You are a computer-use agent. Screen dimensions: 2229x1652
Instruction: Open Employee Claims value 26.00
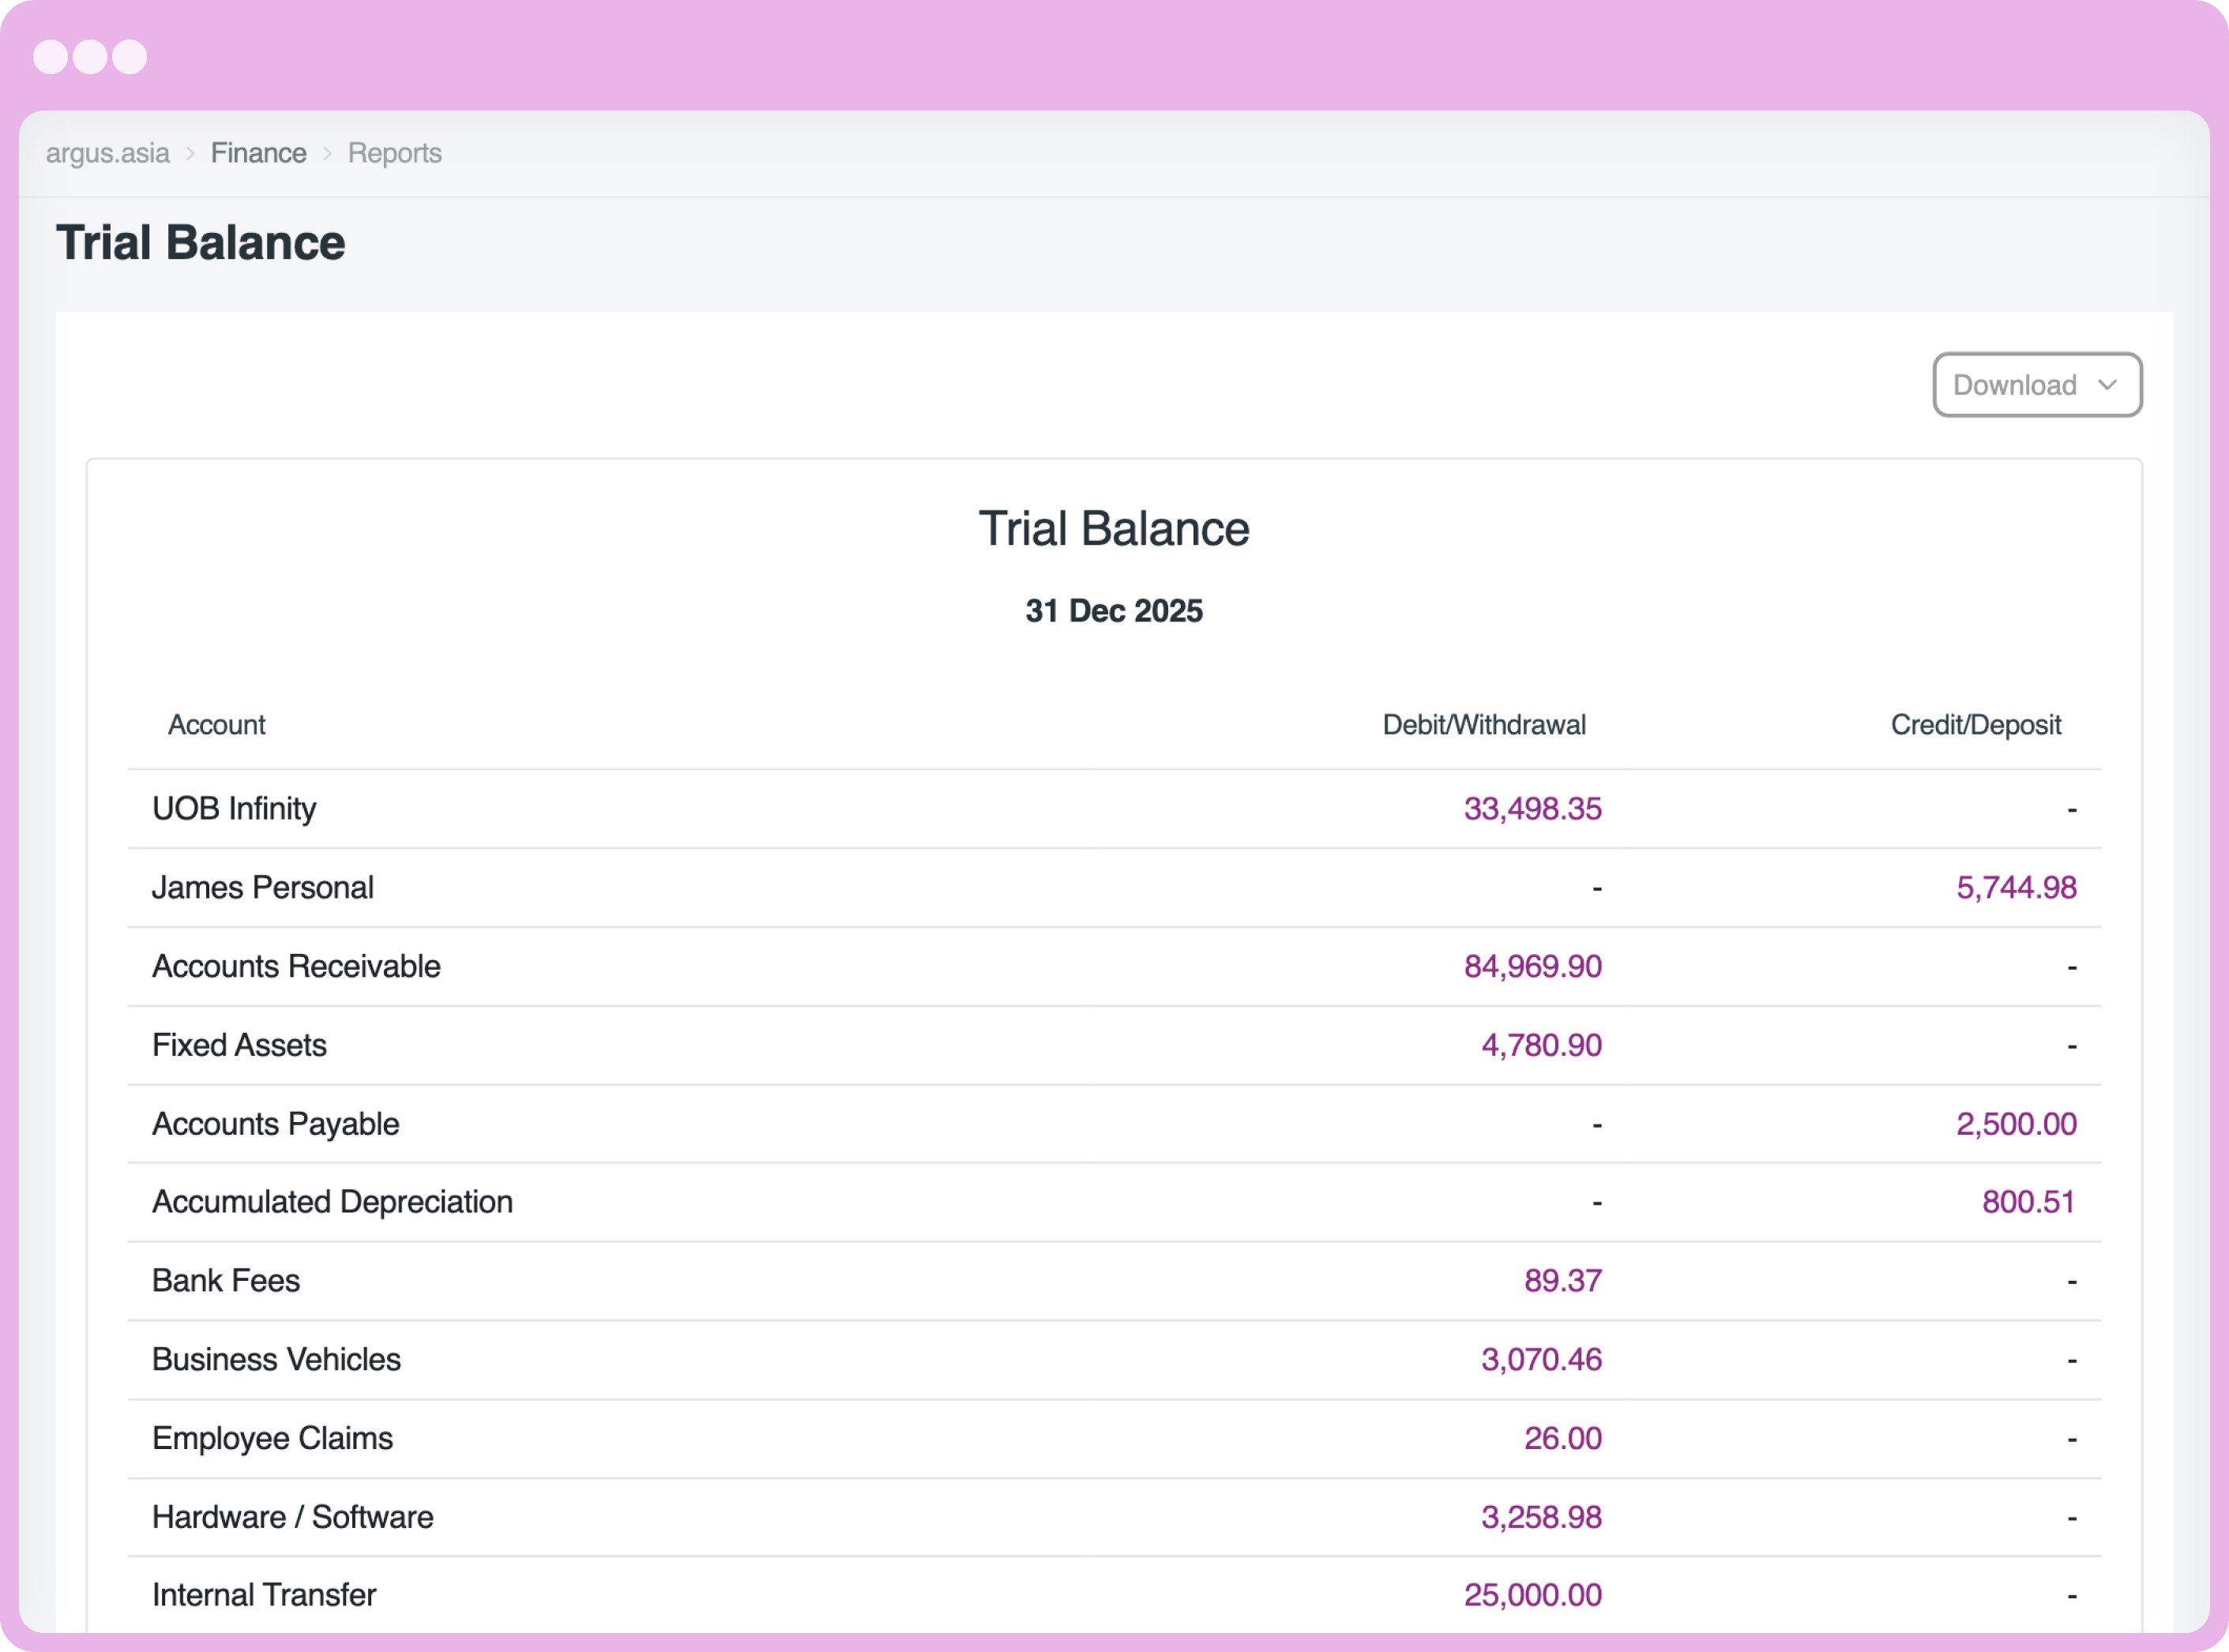click(1563, 1438)
